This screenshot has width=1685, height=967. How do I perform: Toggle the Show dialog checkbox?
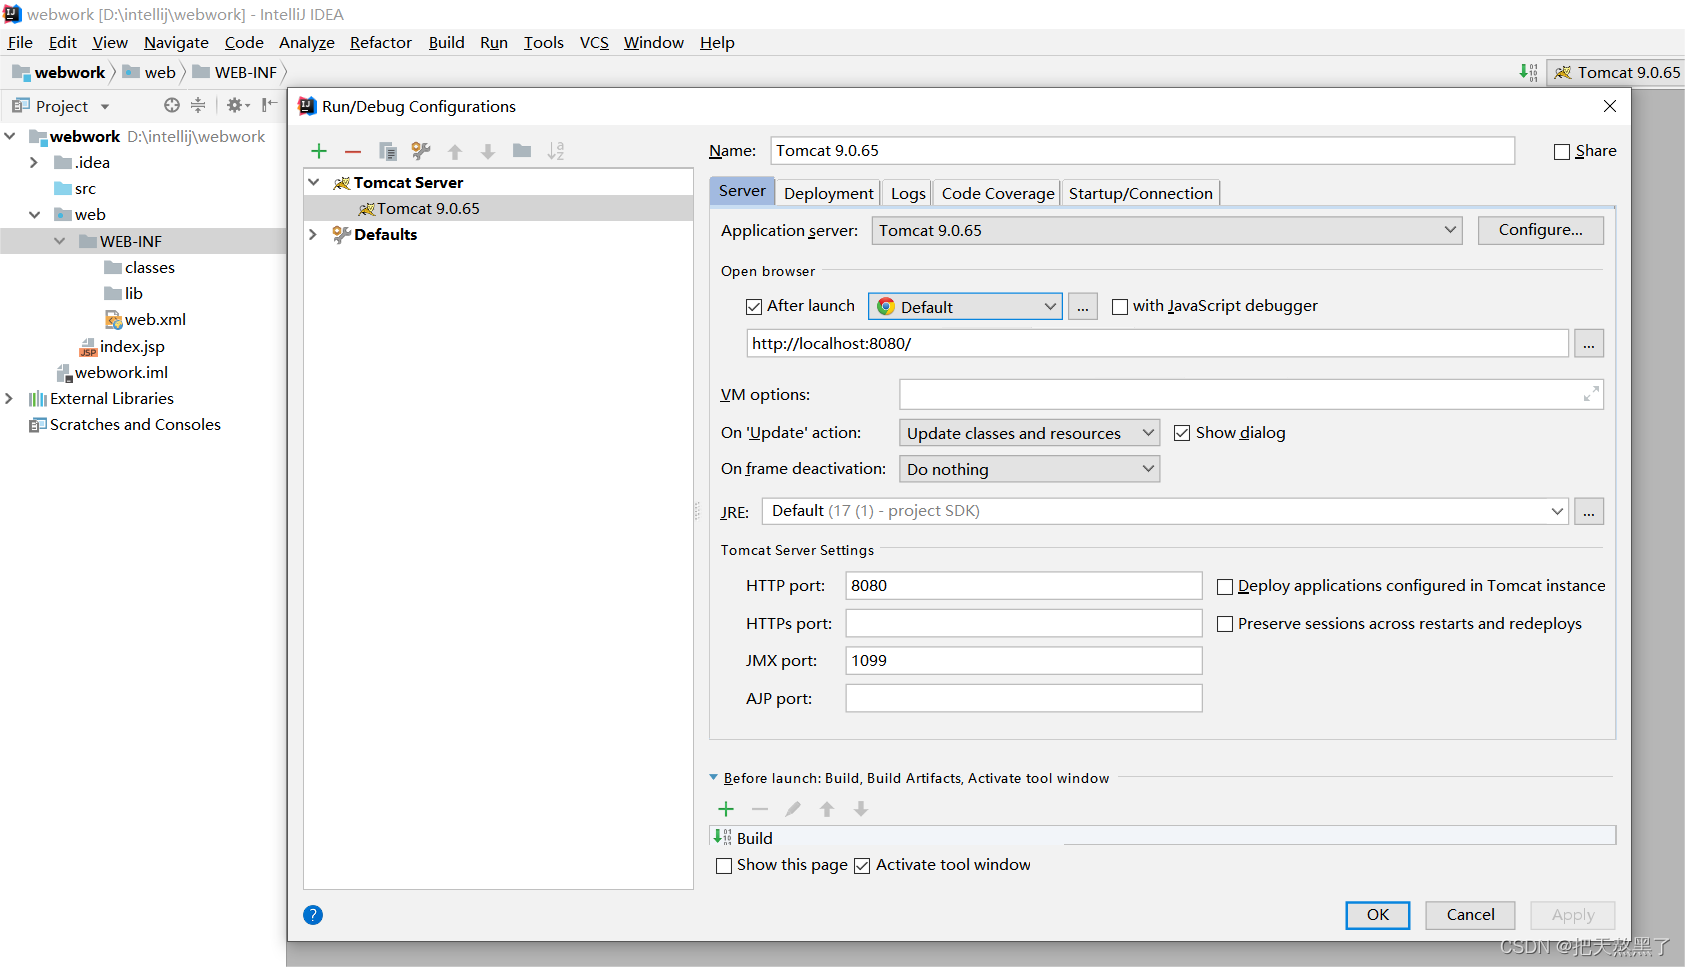(x=1182, y=433)
